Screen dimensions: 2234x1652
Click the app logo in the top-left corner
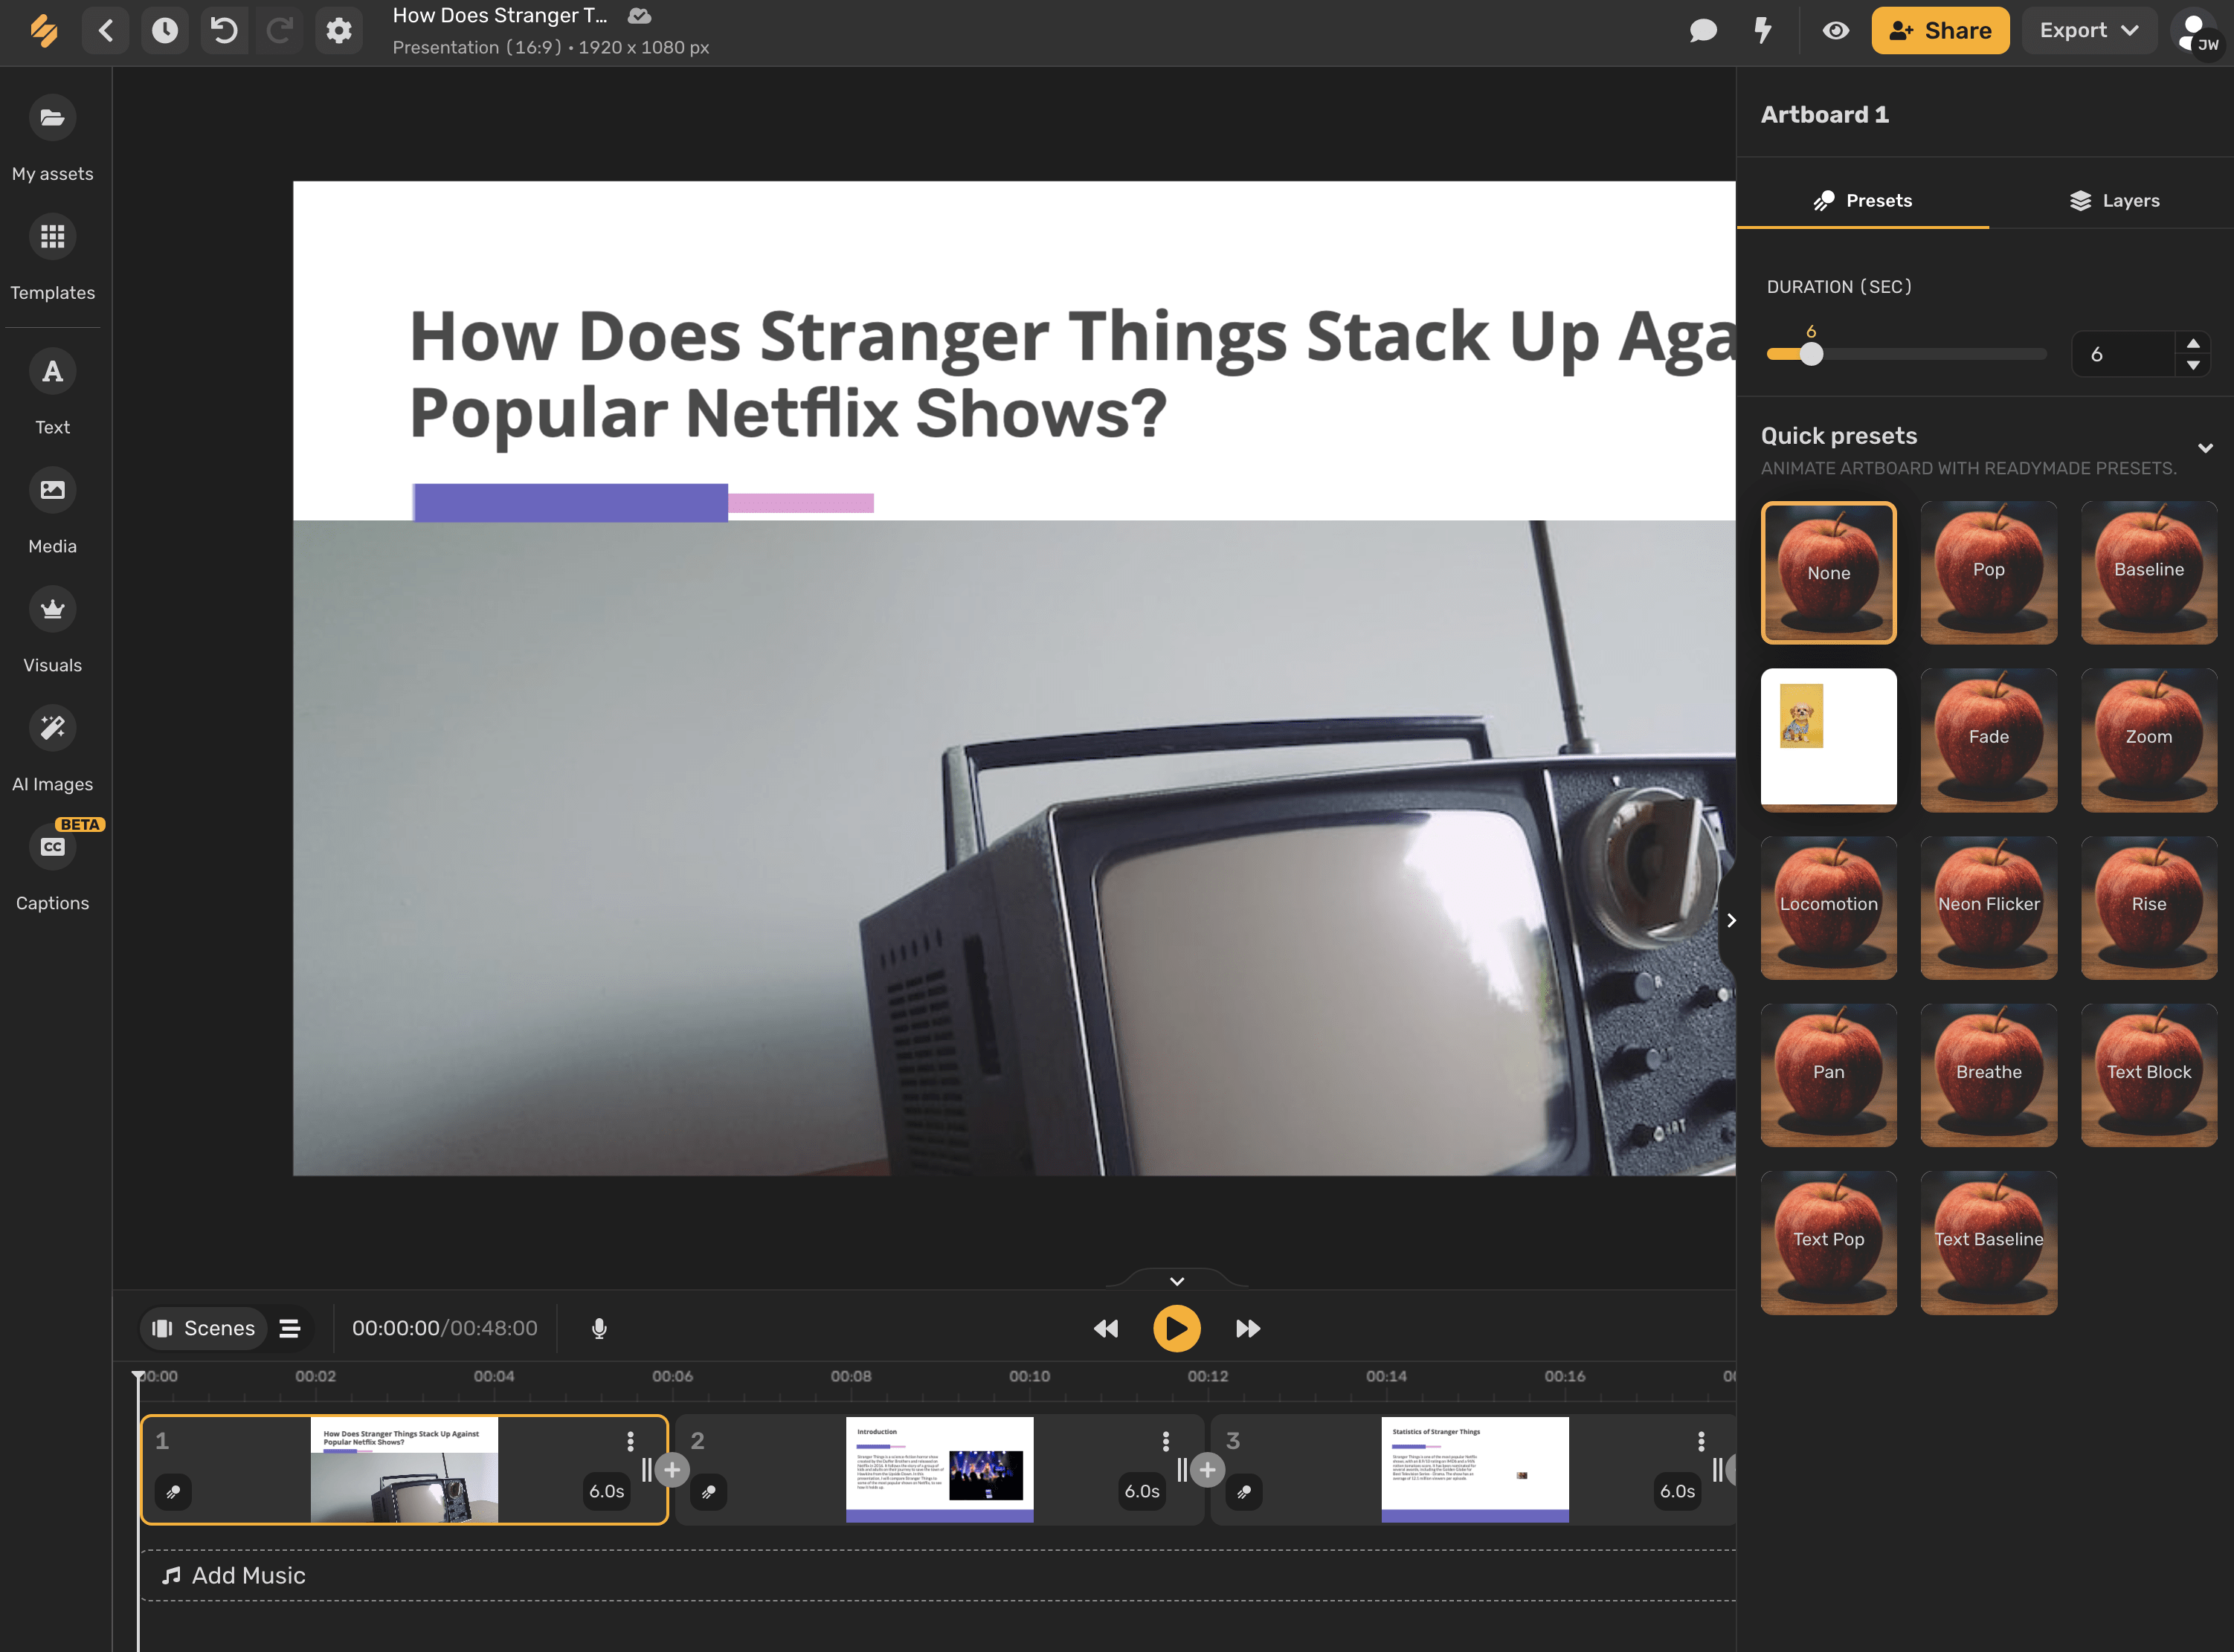point(44,31)
